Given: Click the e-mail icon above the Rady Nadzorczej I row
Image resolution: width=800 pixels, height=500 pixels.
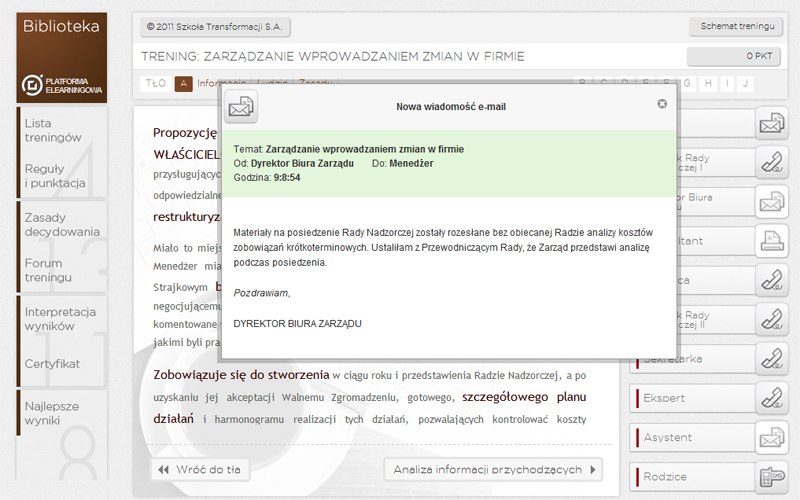Looking at the screenshot, I should pos(771,123).
